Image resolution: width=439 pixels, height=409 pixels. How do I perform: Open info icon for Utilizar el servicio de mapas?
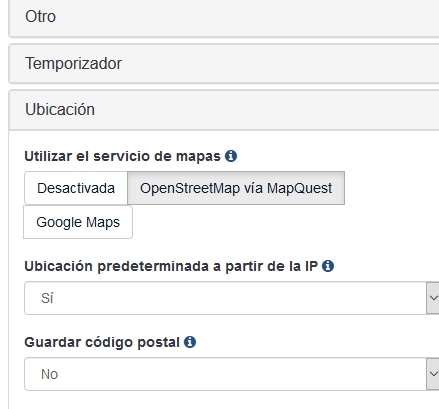point(231,156)
